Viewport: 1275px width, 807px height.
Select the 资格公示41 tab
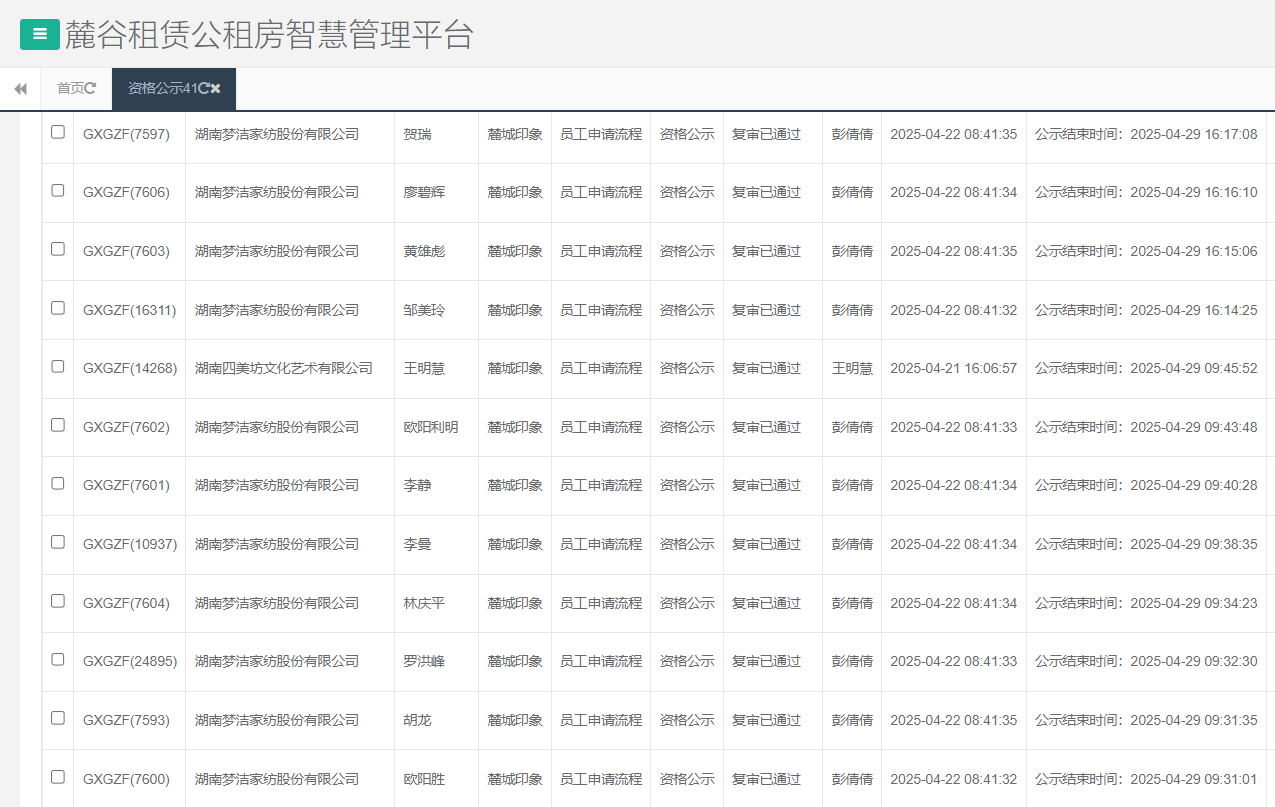[x=165, y=88]
